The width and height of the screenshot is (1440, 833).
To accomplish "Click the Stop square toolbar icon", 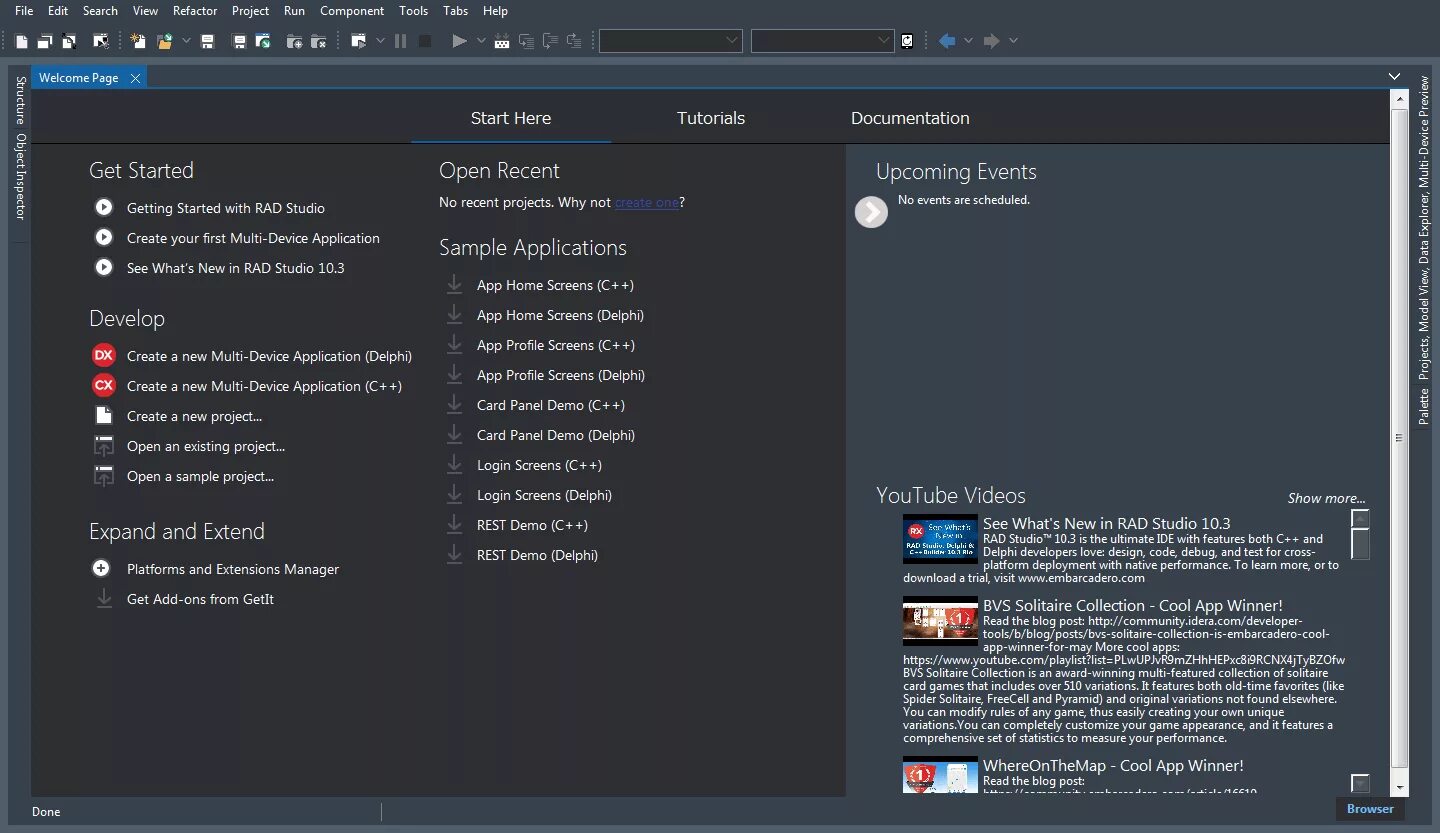I will click(425, 41).
